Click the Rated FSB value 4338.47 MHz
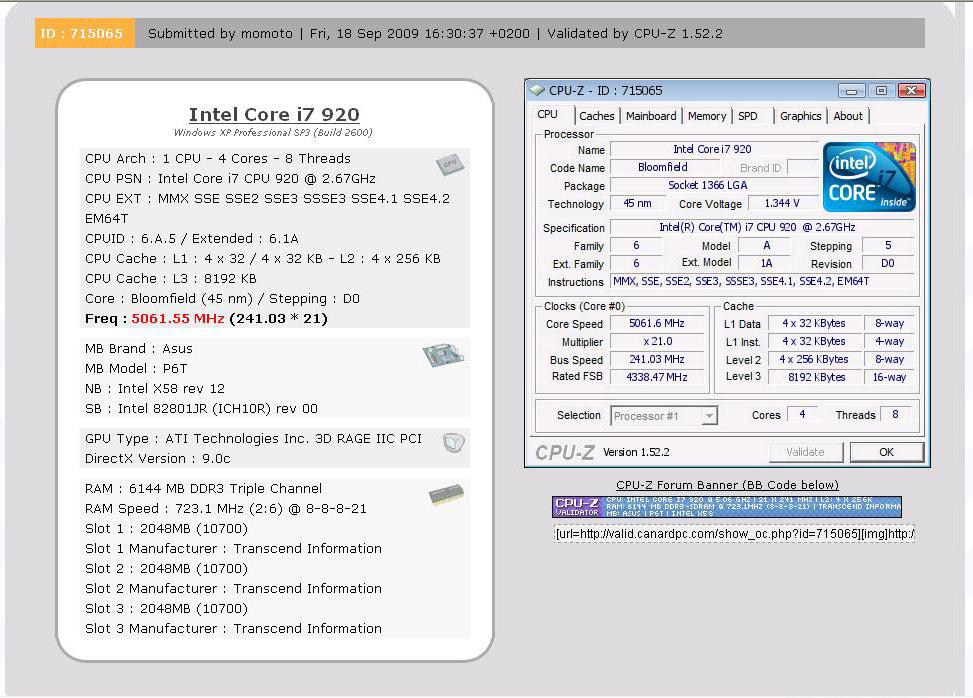Viewport: 973px width, 698px height. click(x=657, y=377)
